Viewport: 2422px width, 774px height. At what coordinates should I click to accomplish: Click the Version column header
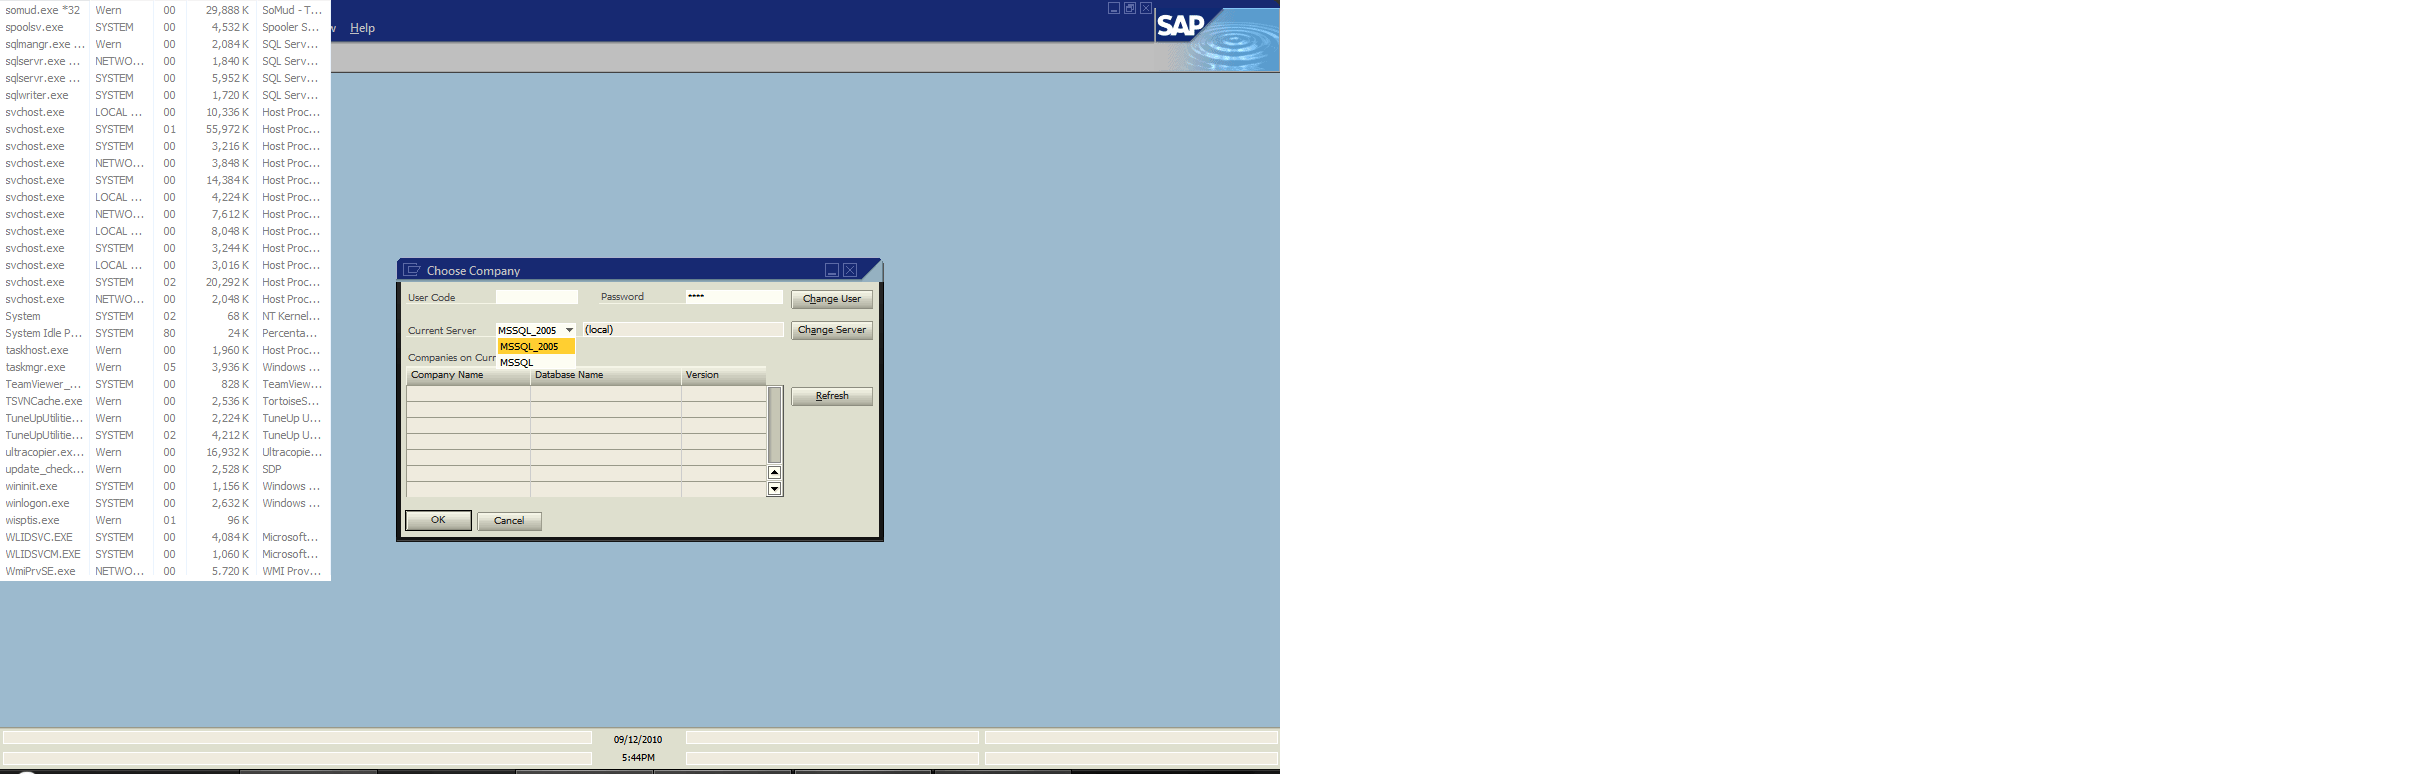[724, 375]
